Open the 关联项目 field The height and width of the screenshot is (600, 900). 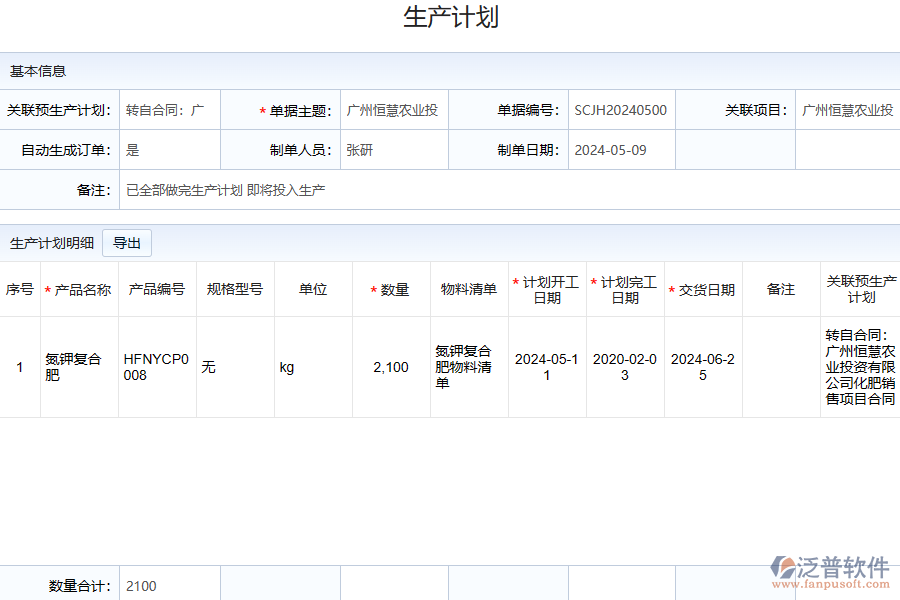848,110
